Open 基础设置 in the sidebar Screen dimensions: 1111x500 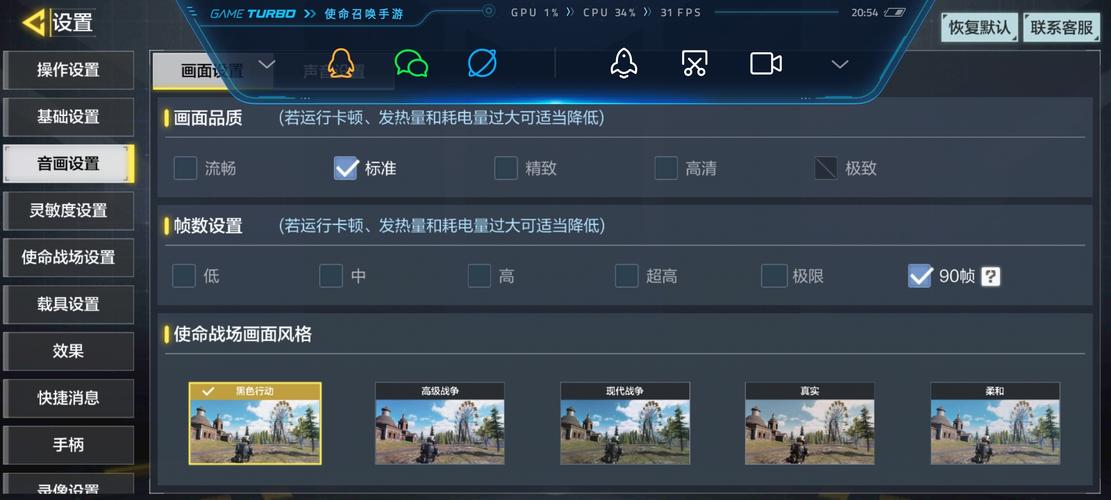pyautogui.click(x=68, y=117)
